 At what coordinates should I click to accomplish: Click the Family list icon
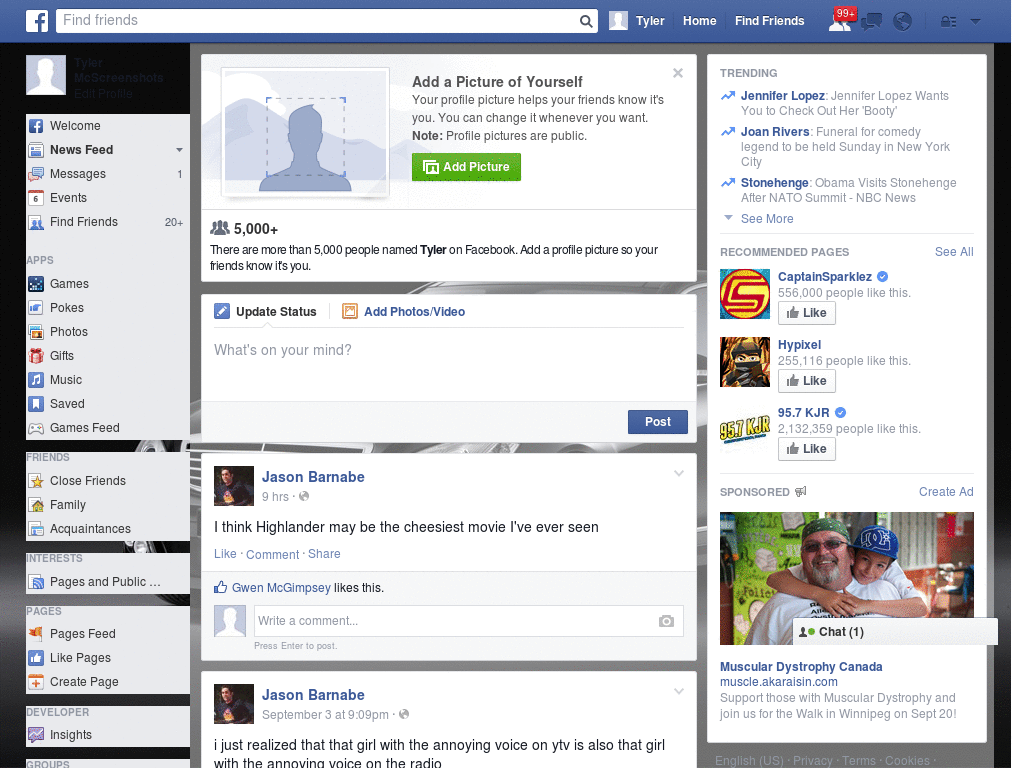point(36,505)
